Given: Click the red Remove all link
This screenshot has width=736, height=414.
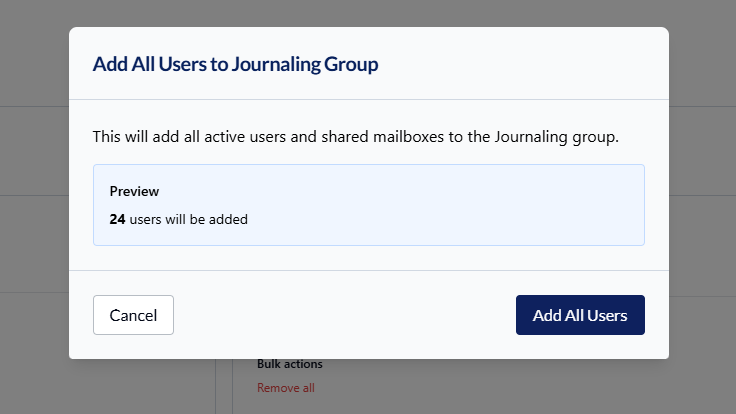Looking at the screenshot, I should point(285,388).
